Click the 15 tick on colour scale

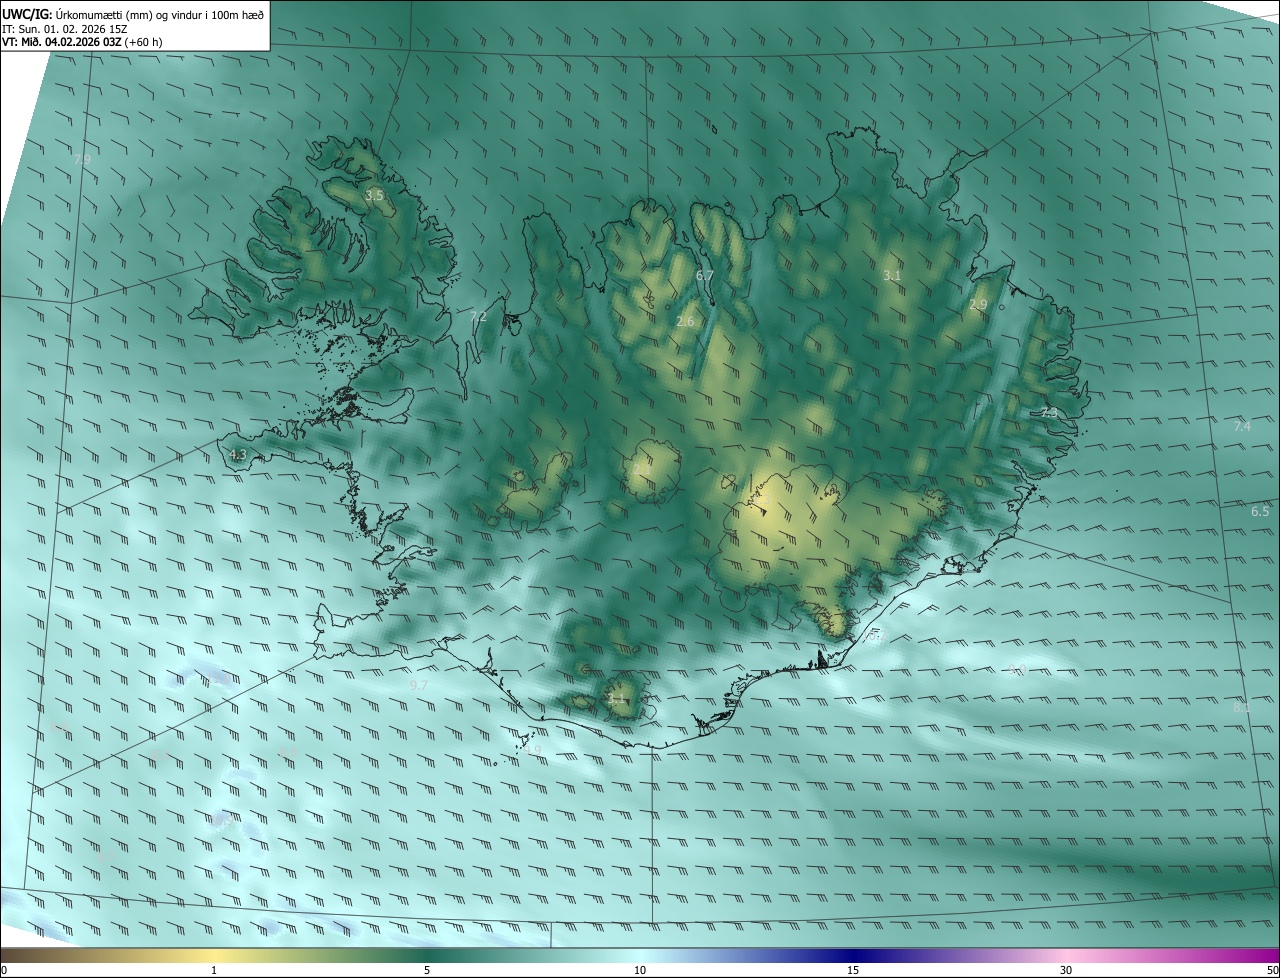(x=853, y=971)
